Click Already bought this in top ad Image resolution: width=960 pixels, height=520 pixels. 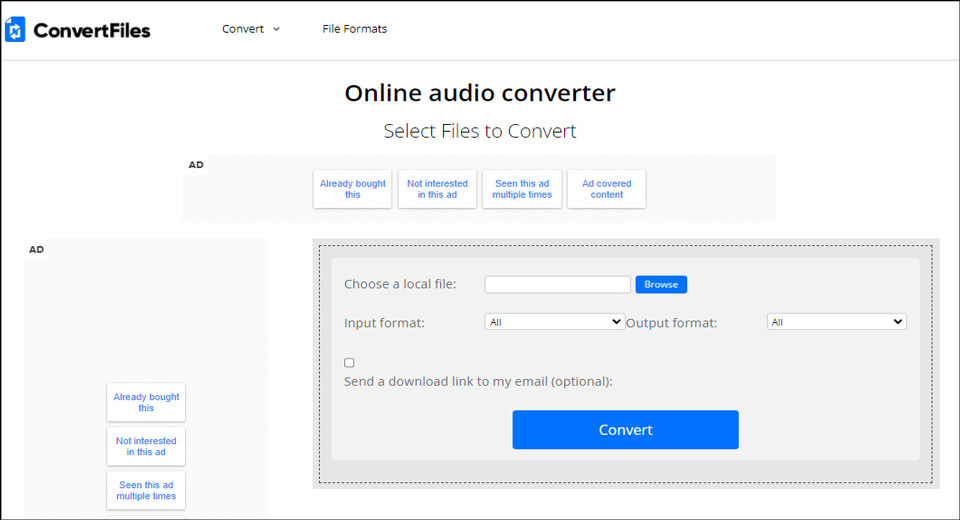point(353,189)
